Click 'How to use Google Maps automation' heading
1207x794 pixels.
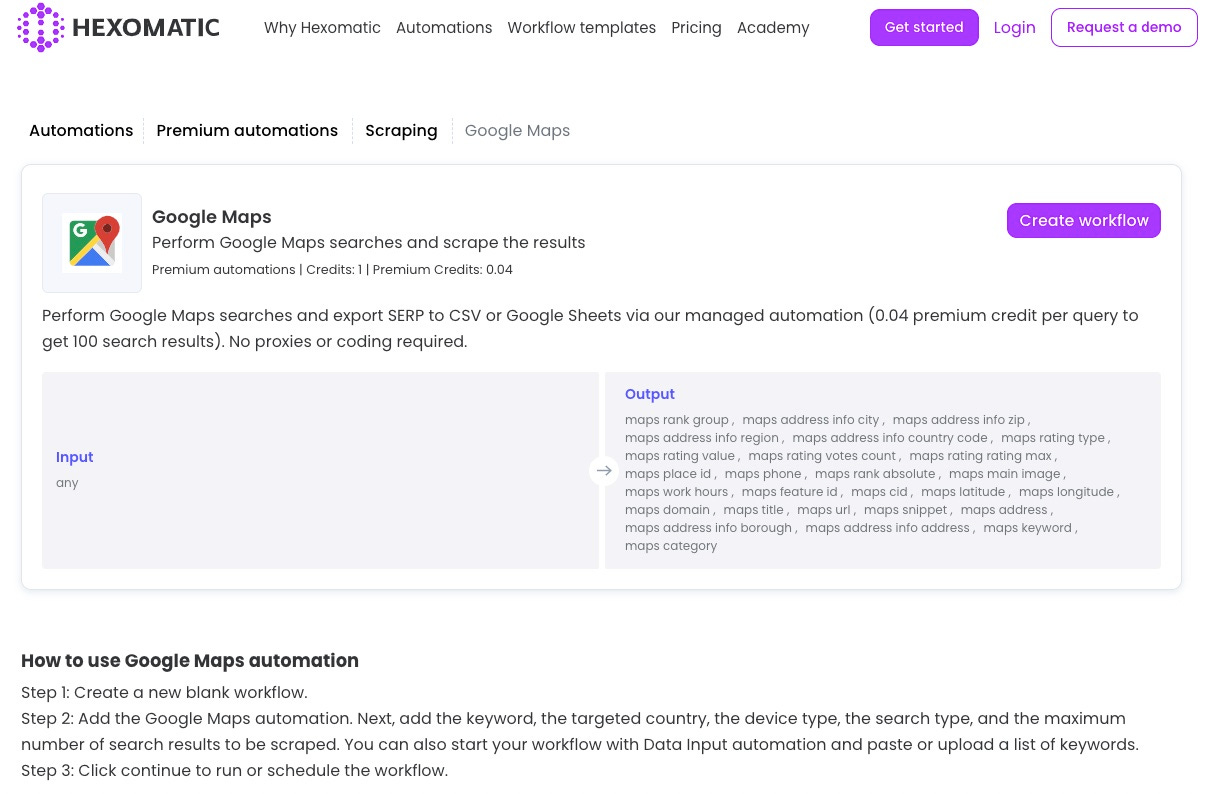(x=190, y=661)
